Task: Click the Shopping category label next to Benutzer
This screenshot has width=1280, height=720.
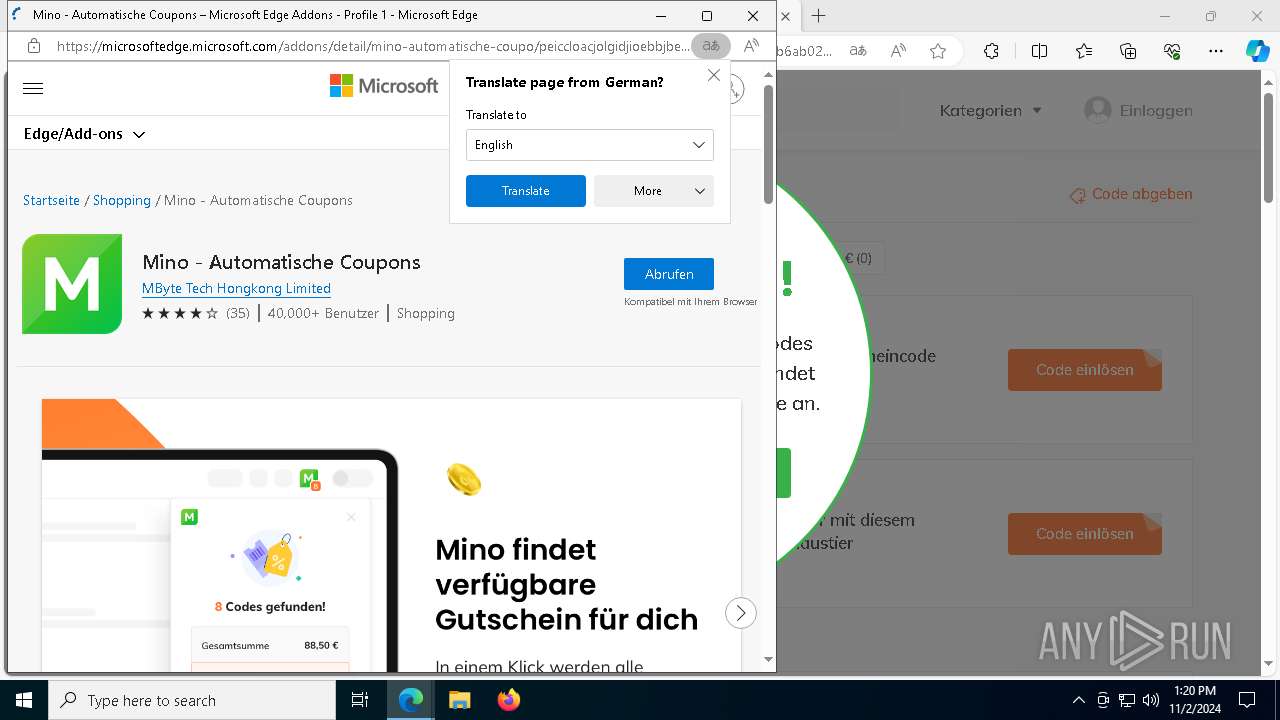Action: tap(426, 313)
